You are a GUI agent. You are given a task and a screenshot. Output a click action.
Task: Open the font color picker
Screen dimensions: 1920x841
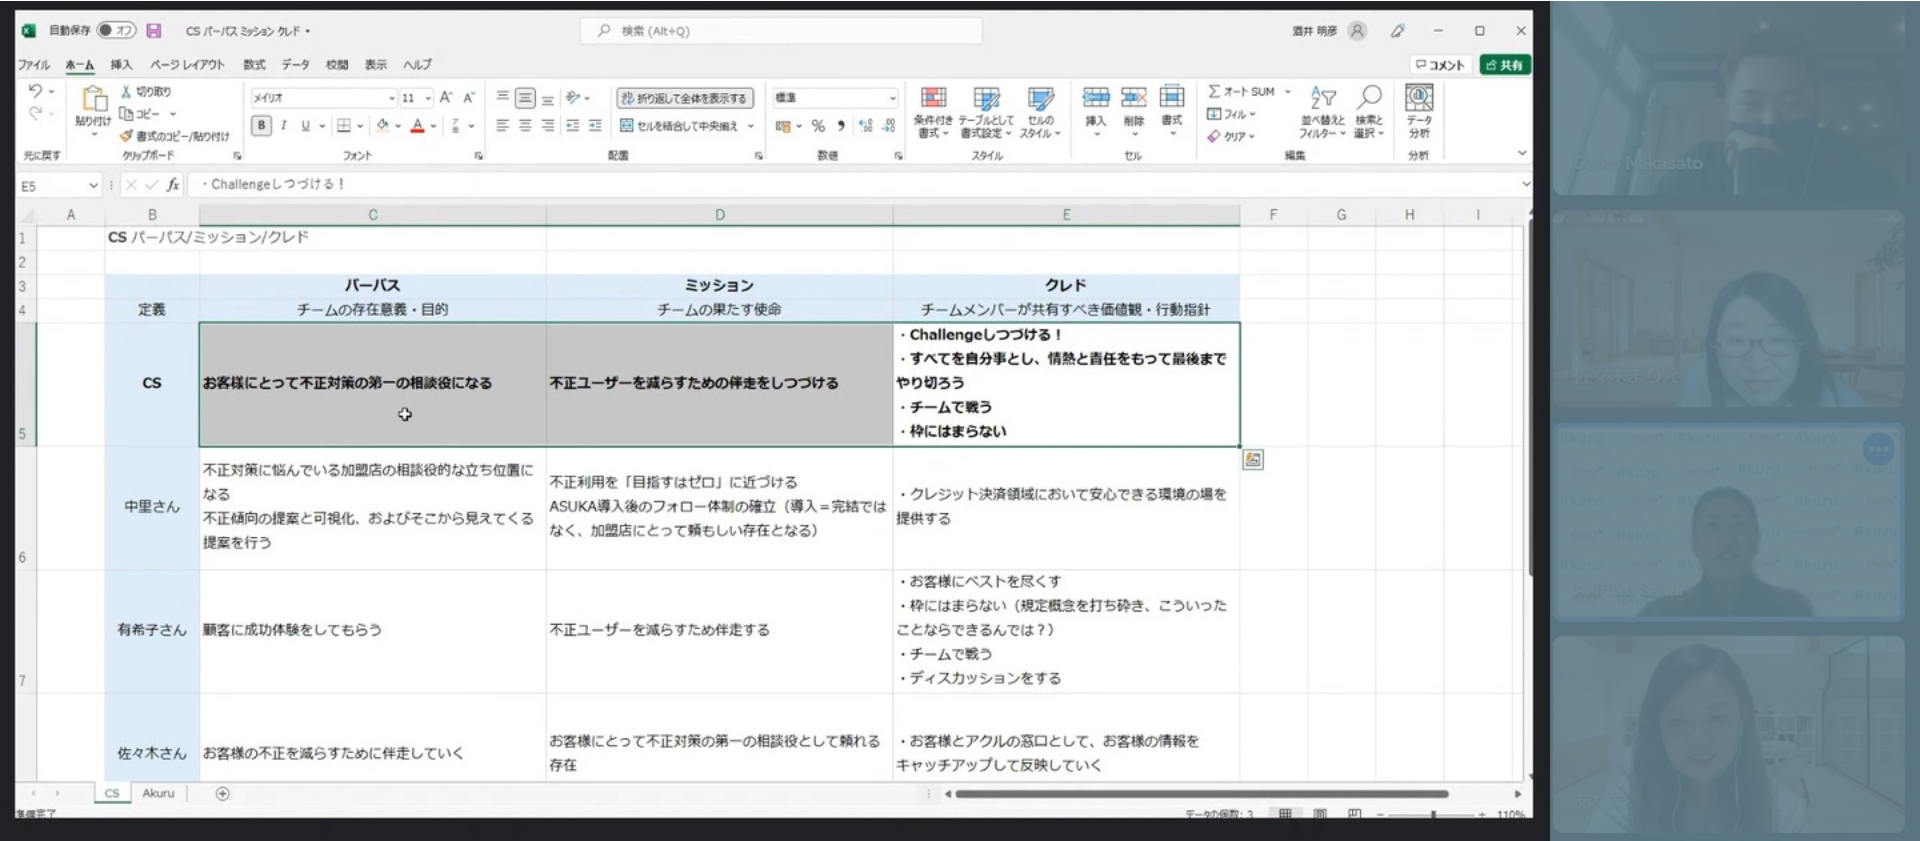pos(433,126)
